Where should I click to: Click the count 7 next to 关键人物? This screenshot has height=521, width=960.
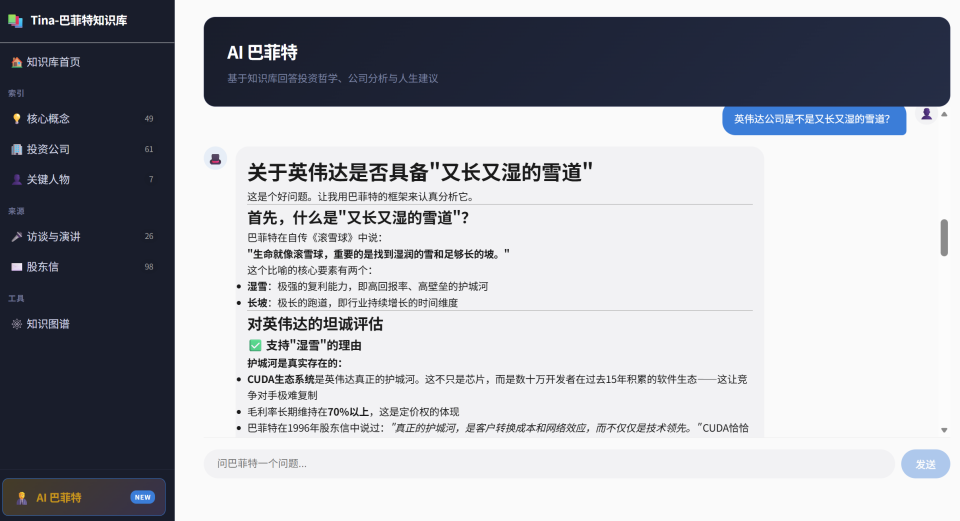coord(151,179)
